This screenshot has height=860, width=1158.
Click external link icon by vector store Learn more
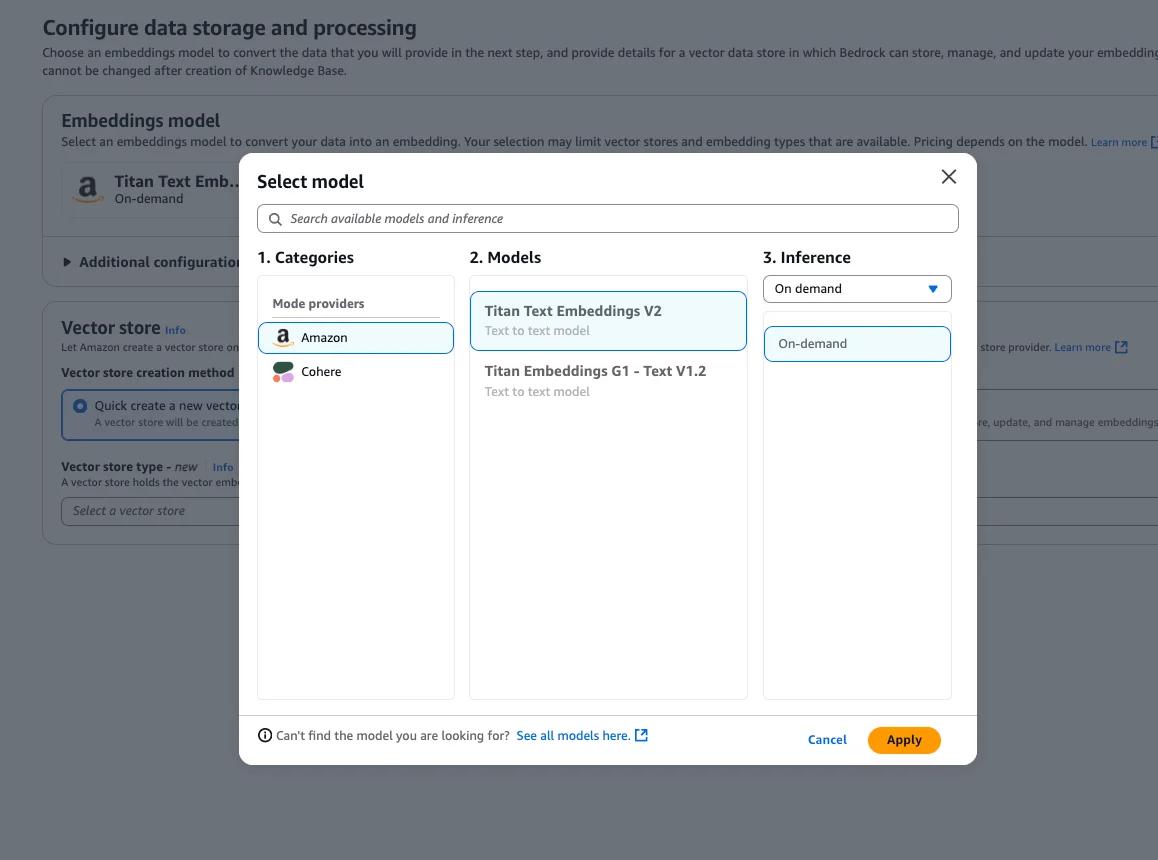tap(1121, 347)
